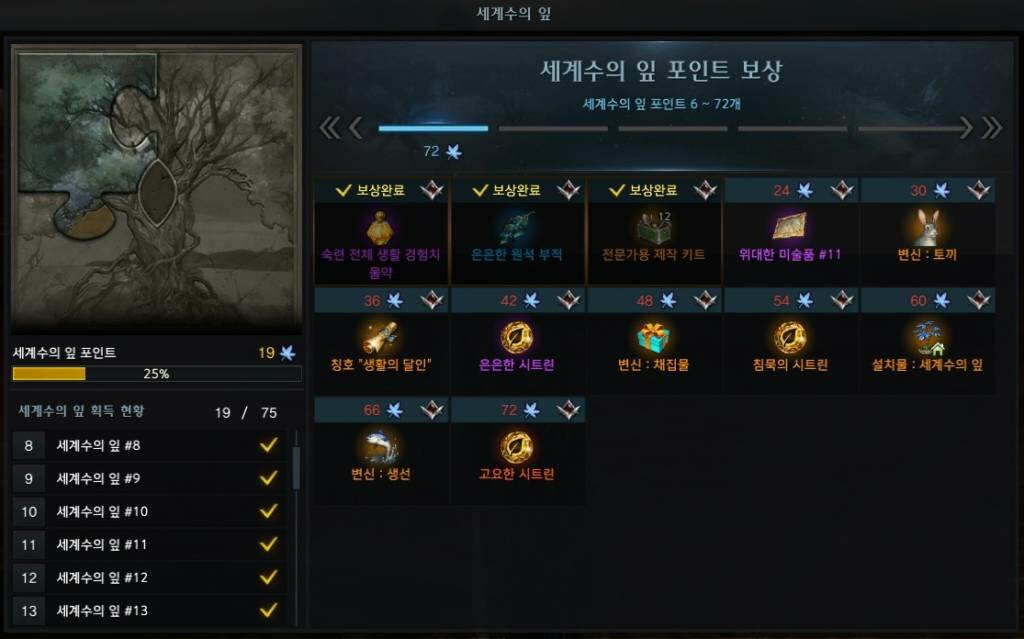The width and height of the screenshot is (1024, 639).
Task: Select the 위대한 미술품 #11 painting icon
Action: (x=790, y=227)
